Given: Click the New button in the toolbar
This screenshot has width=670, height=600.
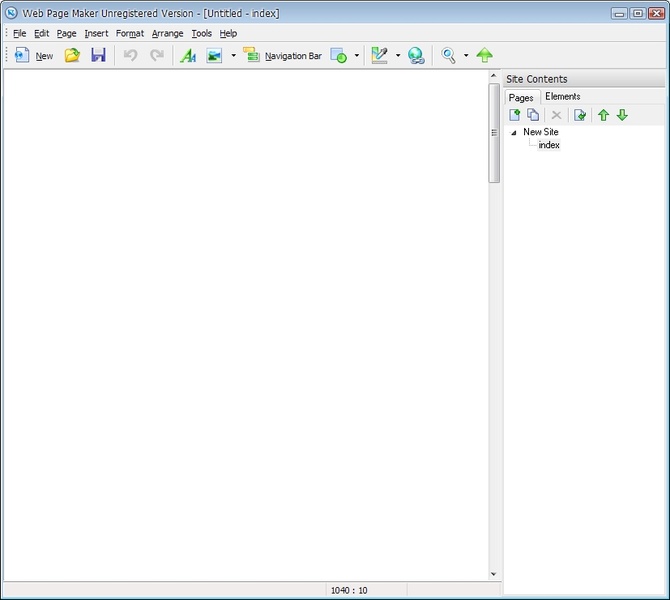Looking at the screenshot, I should 34,56.
